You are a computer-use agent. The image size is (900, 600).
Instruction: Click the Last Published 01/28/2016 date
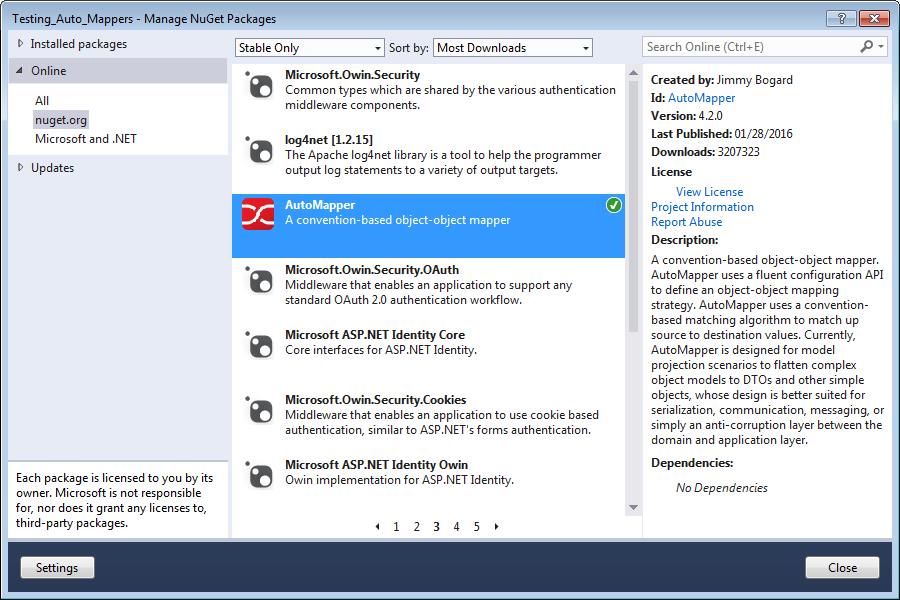(x=763, y=134)
